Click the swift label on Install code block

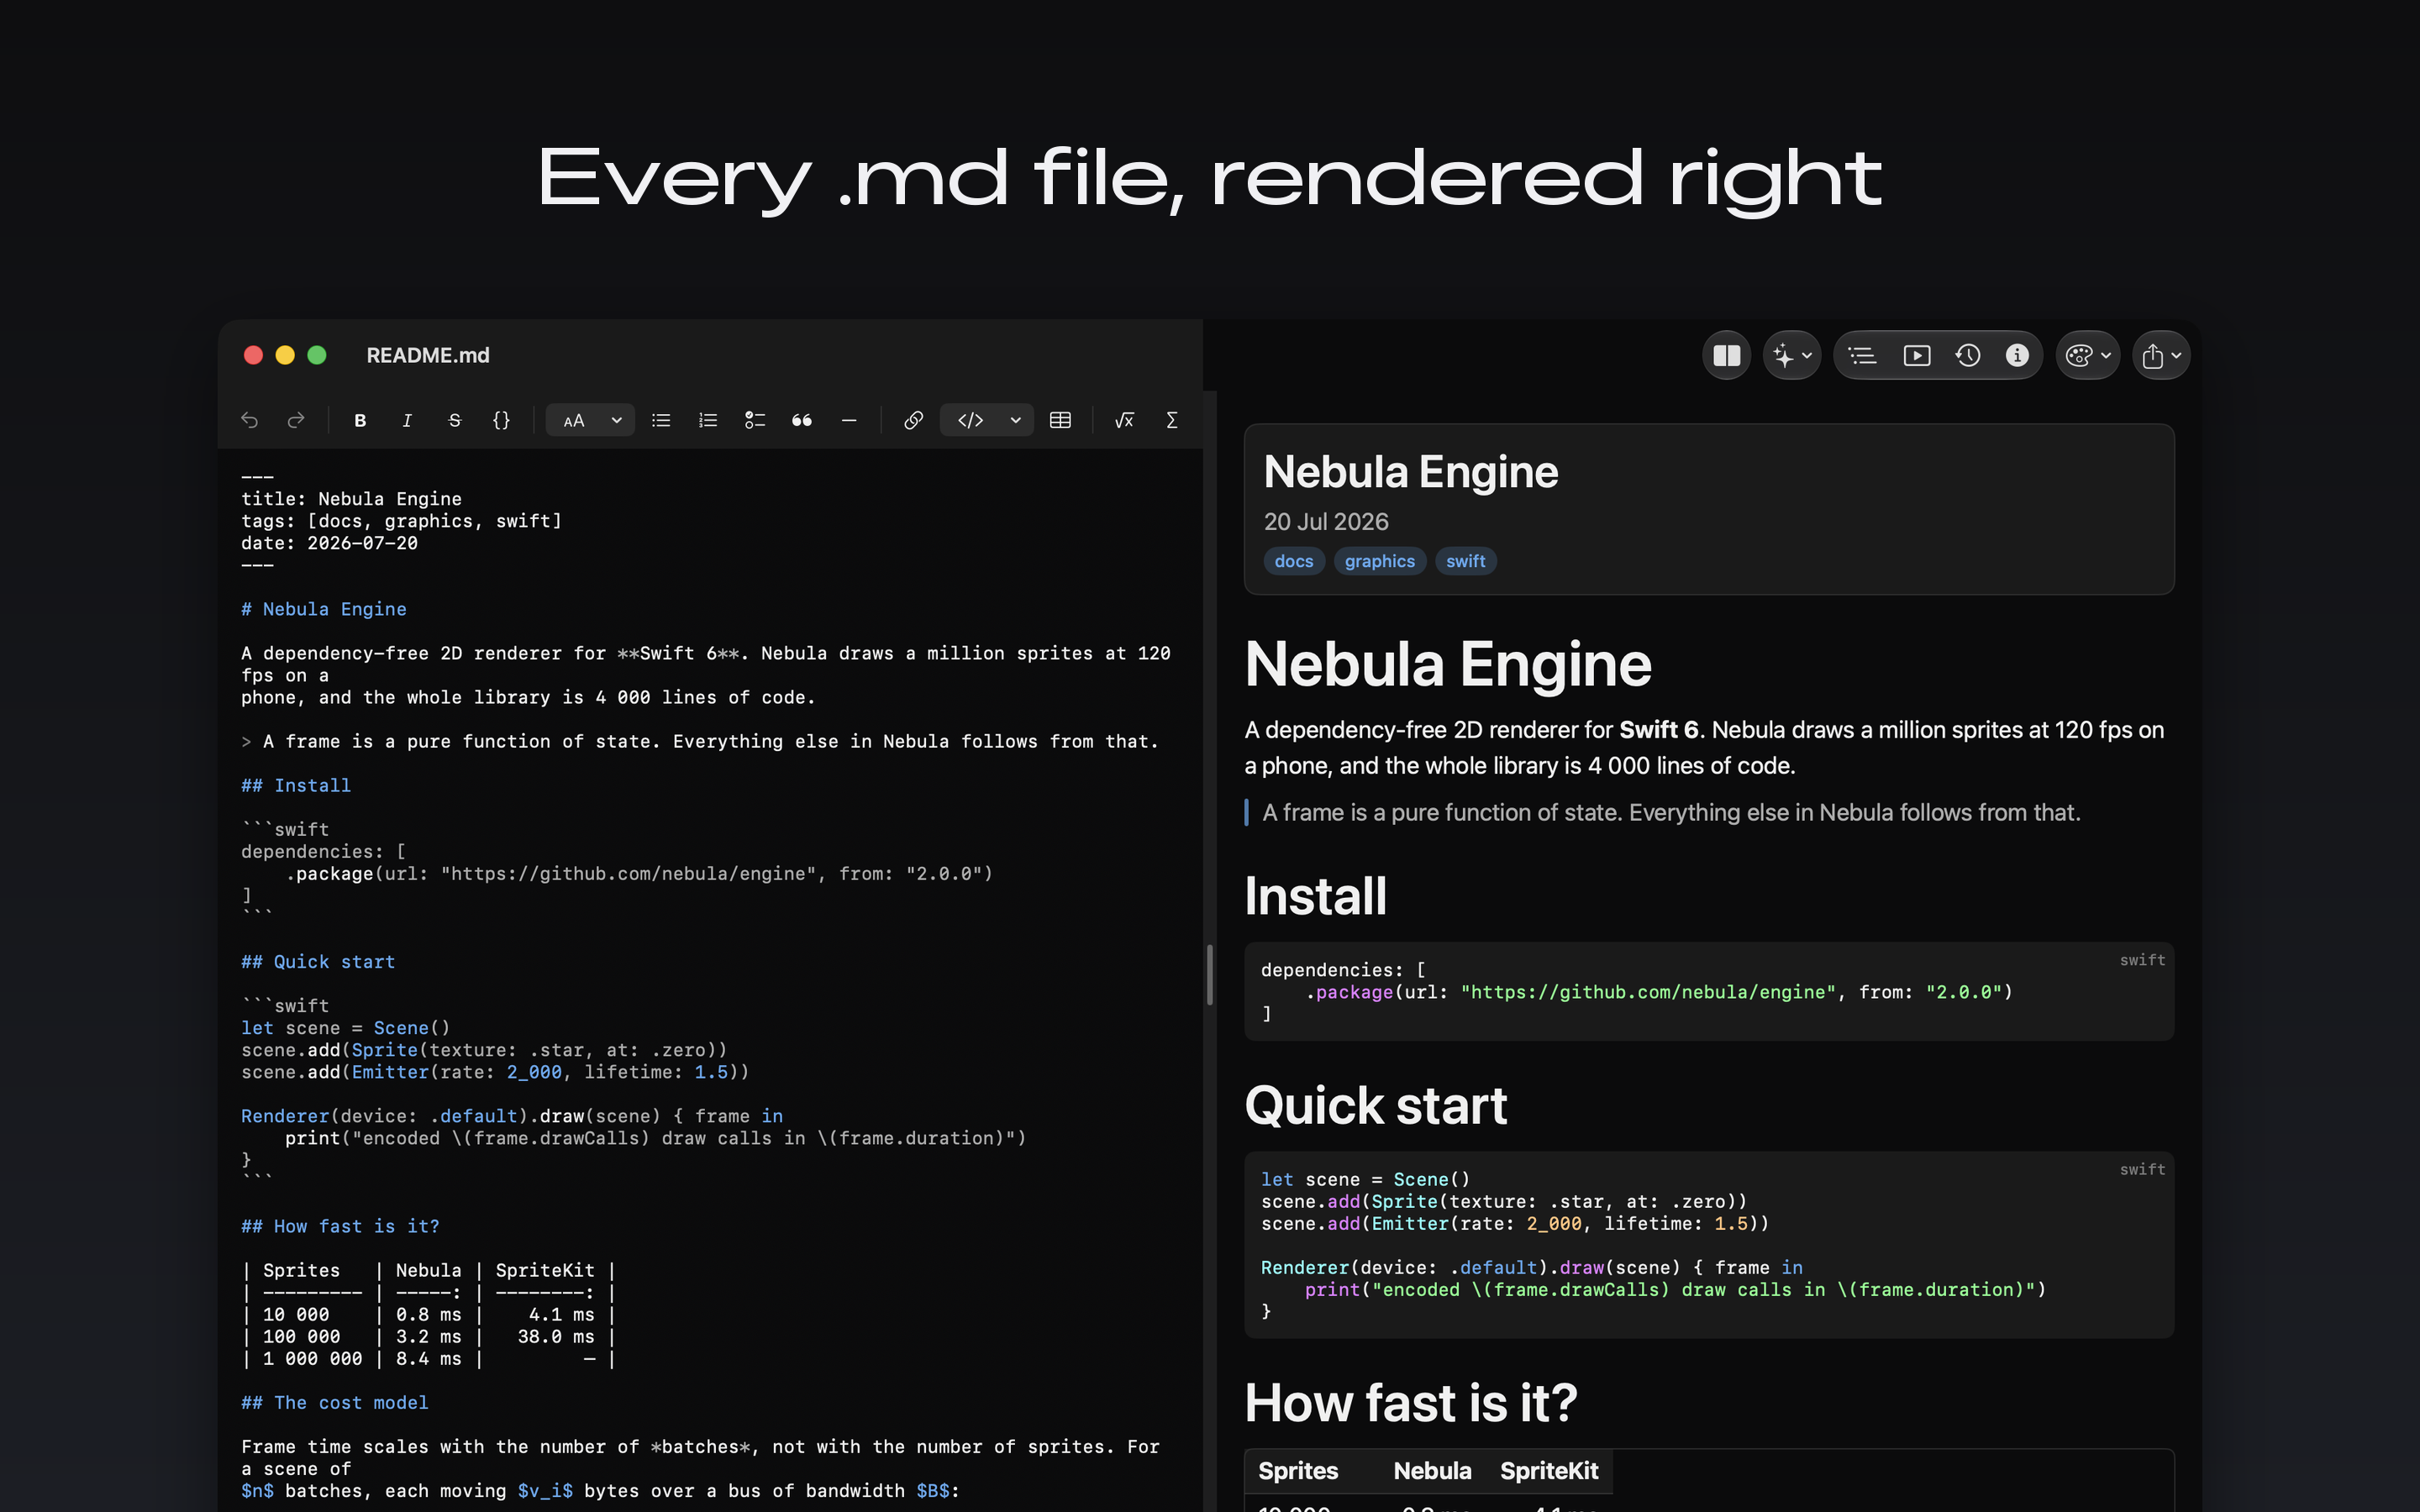(x=2142, y=960)
